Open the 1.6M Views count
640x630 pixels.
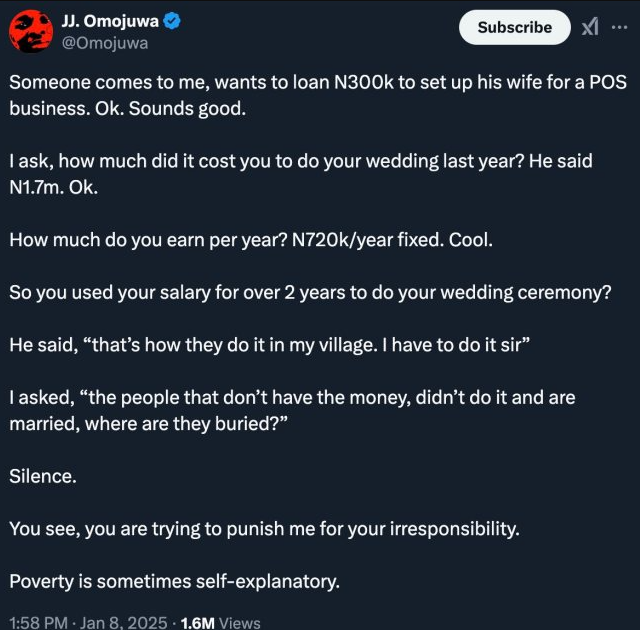tap(220, 622)
